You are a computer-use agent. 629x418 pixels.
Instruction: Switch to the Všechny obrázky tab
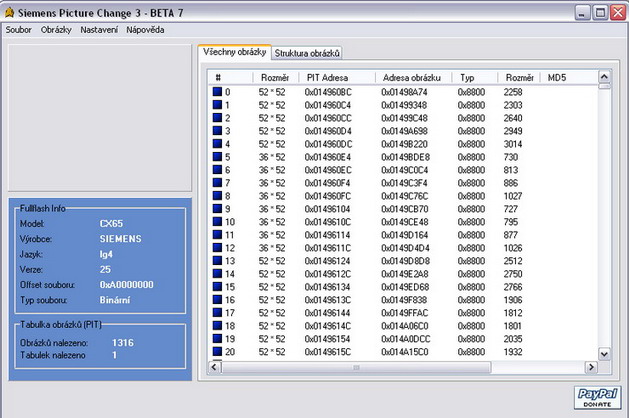tap(235, 52)
